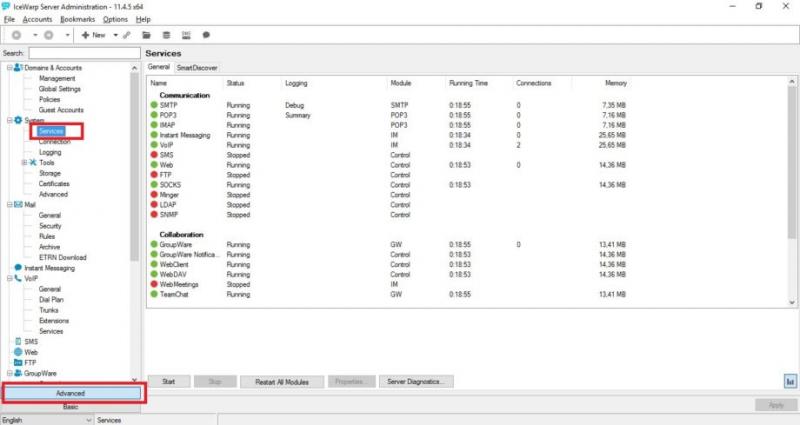Click the Web globe icon in tree

(18, 352)
